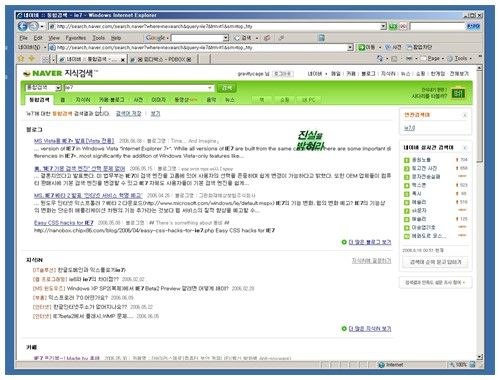Open the tab list dropdown beside Quick Tabs
Image resolution: width=500 pixels, height=380 pixels.
click(x=53, y=60)
